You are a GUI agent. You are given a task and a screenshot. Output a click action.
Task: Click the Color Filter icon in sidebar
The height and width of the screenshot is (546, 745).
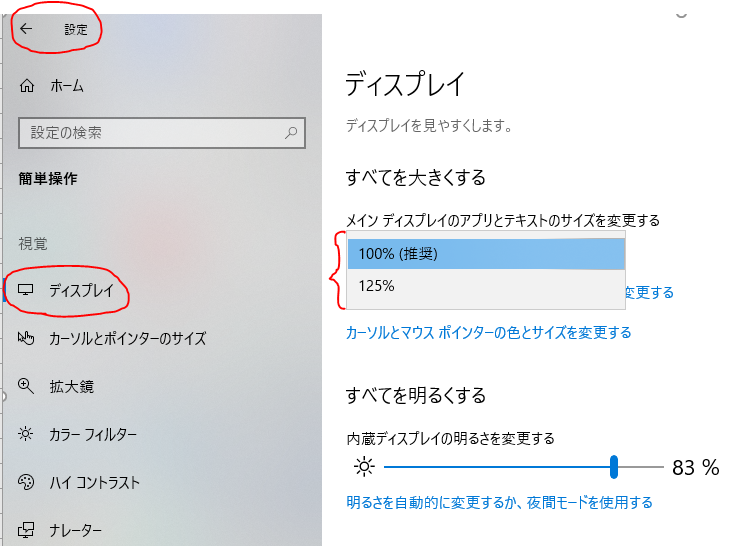[27, 434]
